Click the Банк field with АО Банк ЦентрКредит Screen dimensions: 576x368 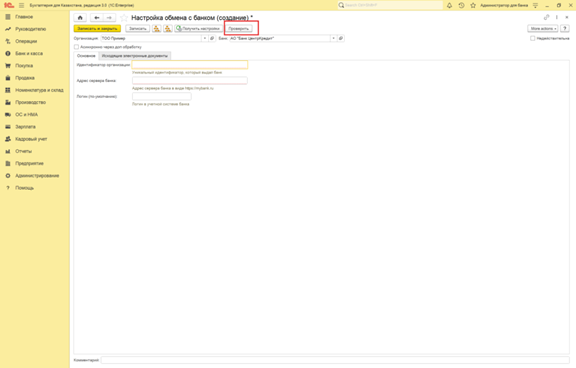pyautogui.click(x=280, y=38)
